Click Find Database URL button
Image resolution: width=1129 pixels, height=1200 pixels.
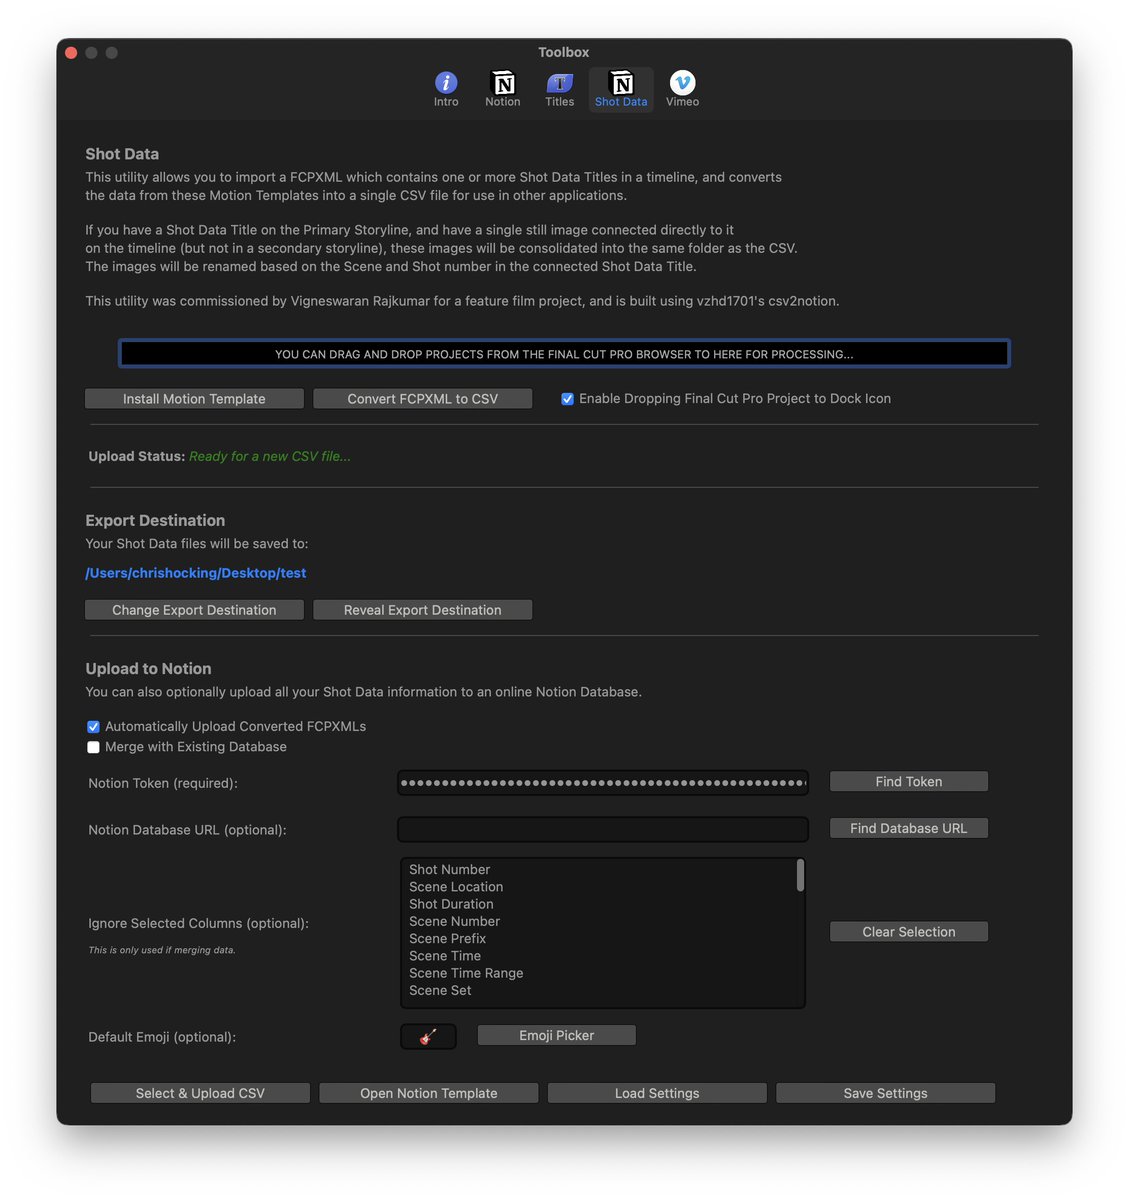(x=909, y=828)
